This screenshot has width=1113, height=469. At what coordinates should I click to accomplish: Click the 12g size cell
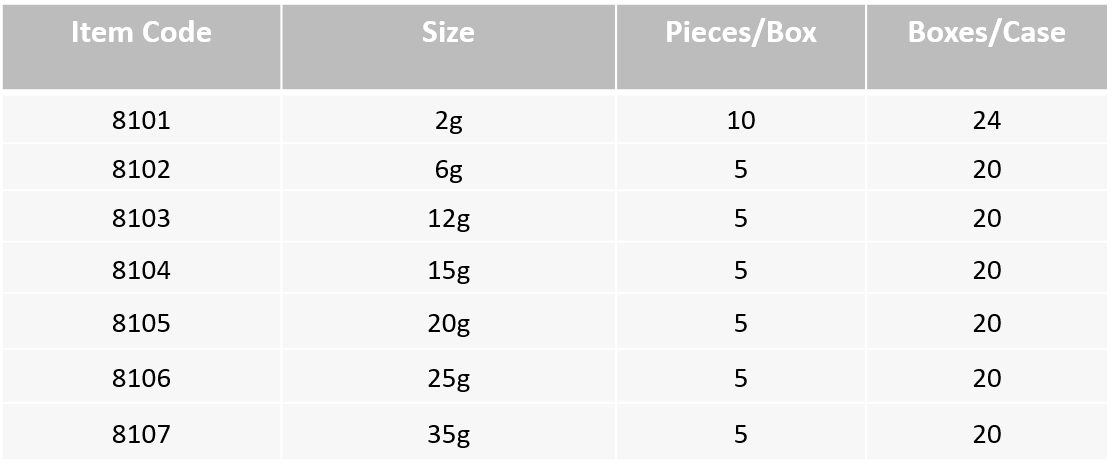pos(449,217)
